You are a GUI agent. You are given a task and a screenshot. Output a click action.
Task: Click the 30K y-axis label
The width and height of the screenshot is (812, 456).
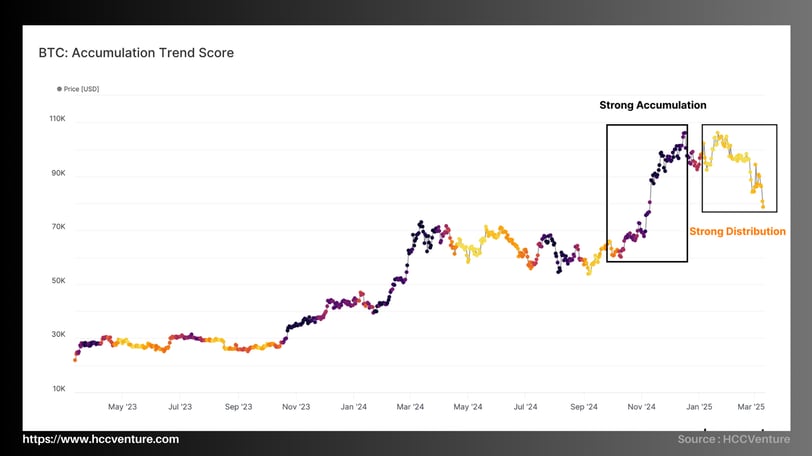58,335
